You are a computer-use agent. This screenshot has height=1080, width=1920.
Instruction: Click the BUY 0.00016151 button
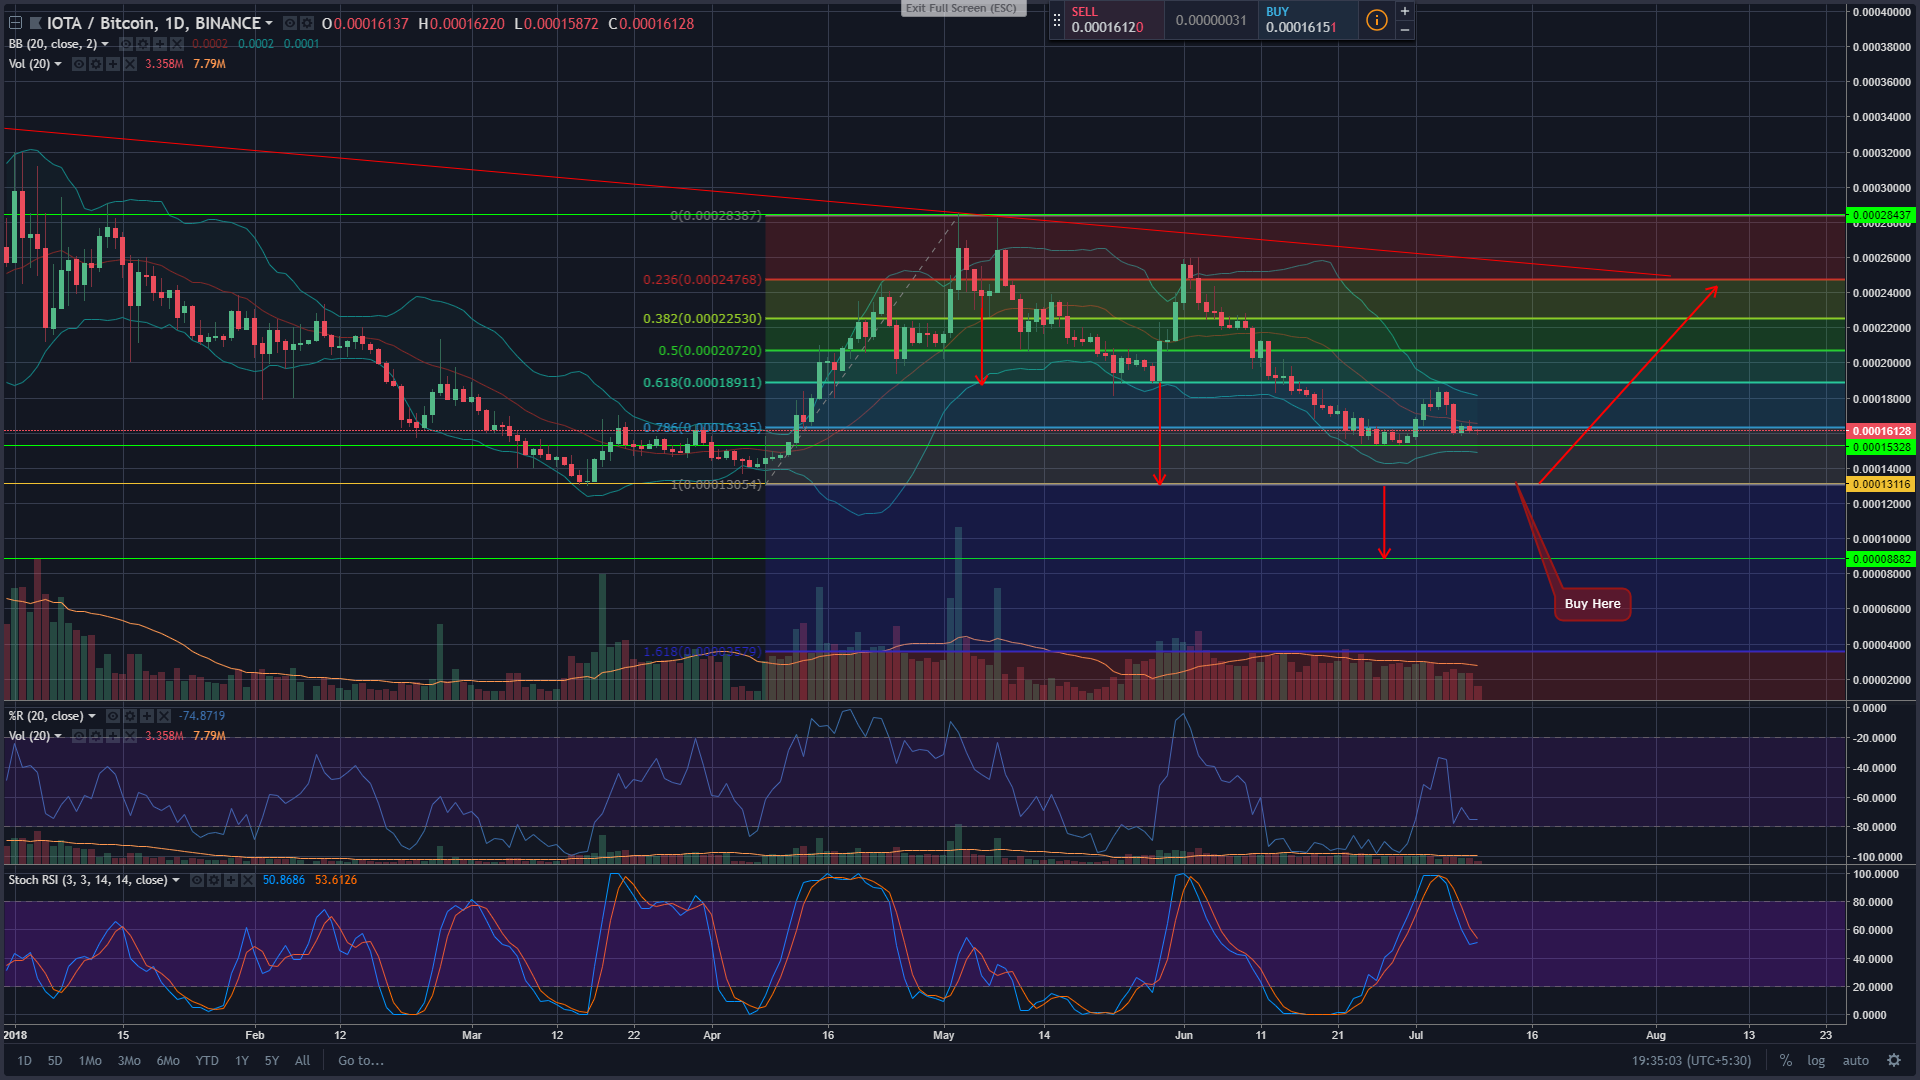(1308, 20)
